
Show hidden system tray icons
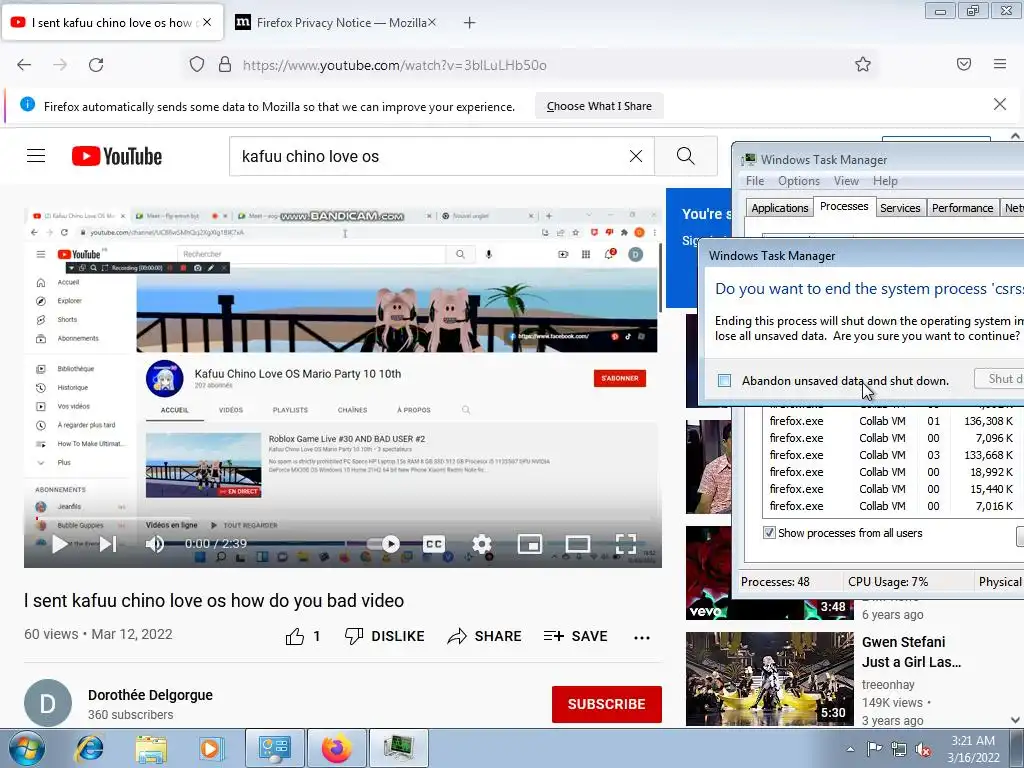[850, 749]
